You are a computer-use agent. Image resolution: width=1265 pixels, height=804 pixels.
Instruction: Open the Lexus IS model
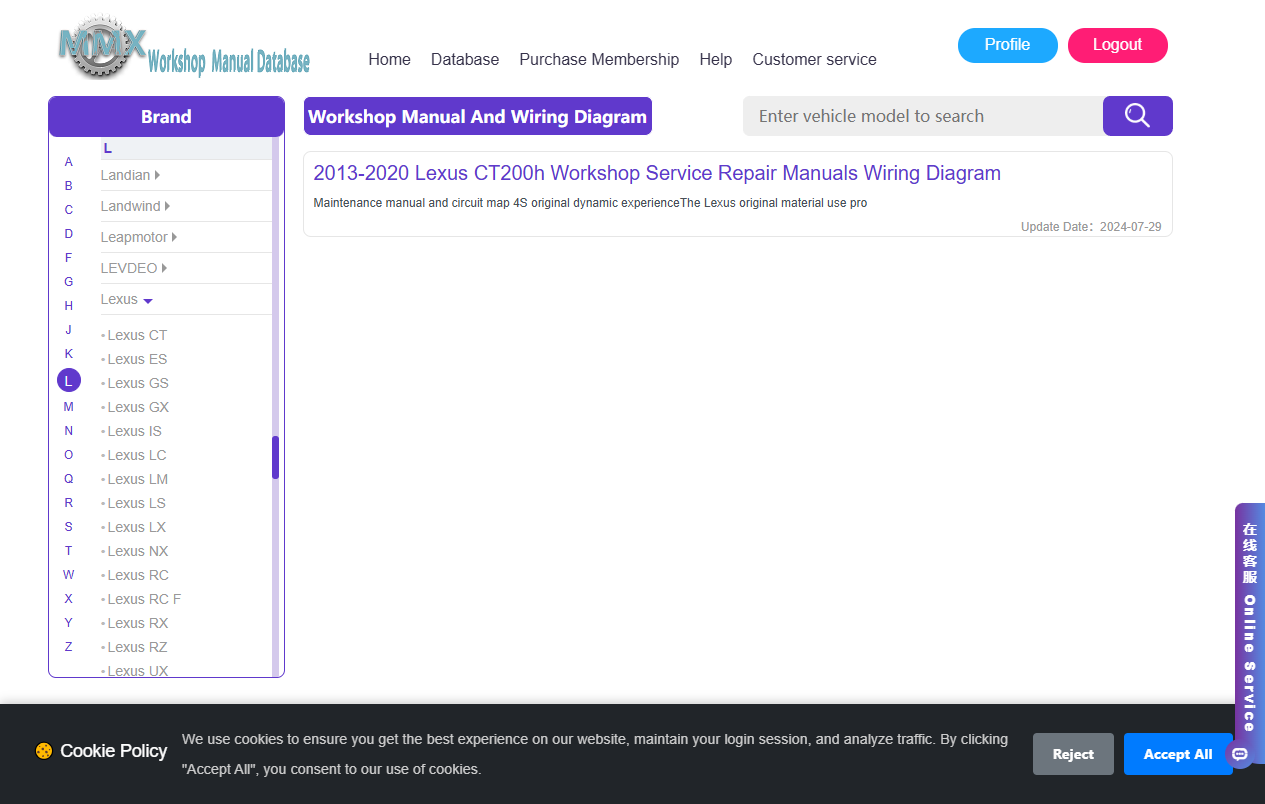point(134,431)
